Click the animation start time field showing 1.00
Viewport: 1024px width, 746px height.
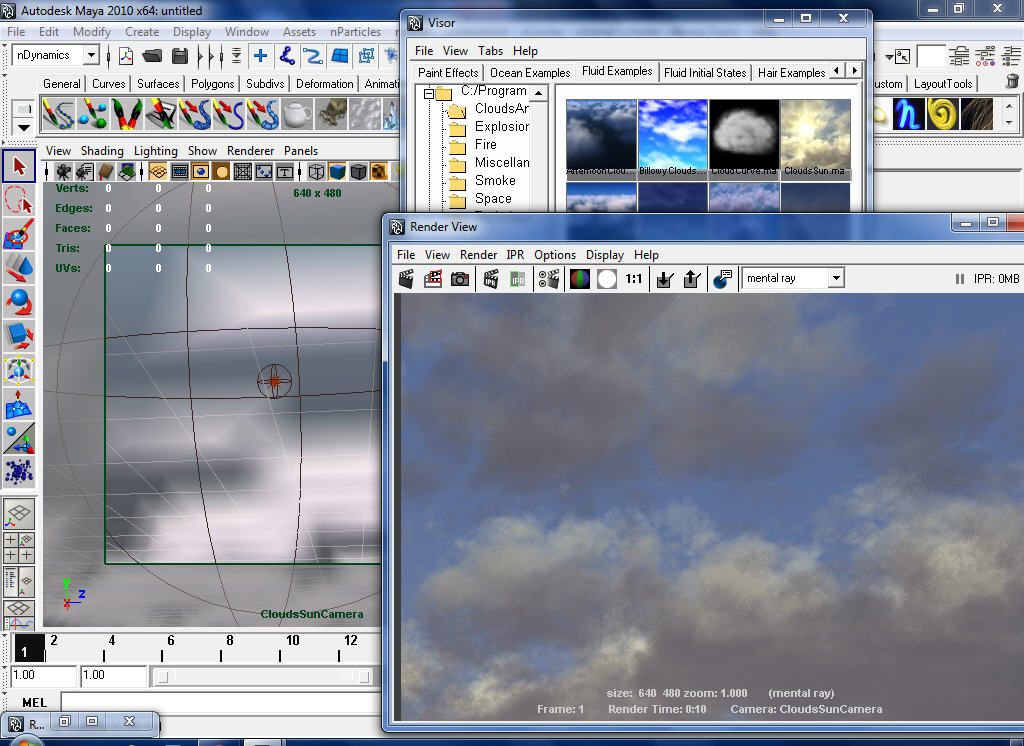44,675
